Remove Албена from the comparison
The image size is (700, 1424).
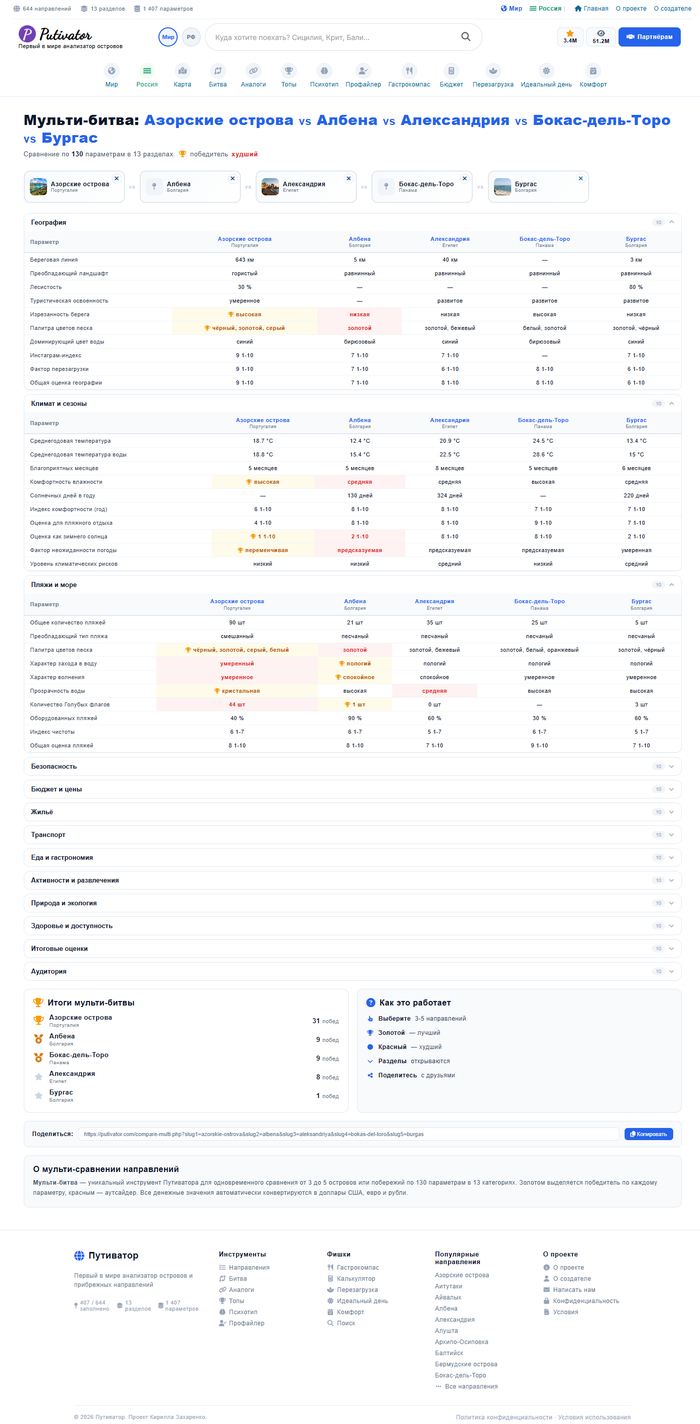[233, 178]
